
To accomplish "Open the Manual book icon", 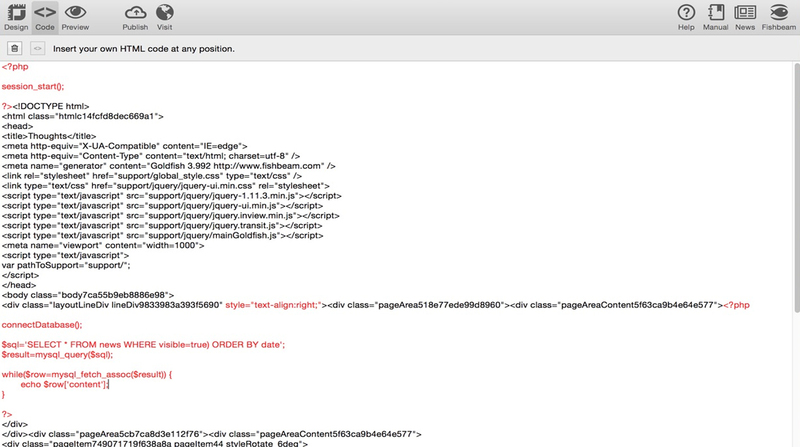I will click(715, 17).
